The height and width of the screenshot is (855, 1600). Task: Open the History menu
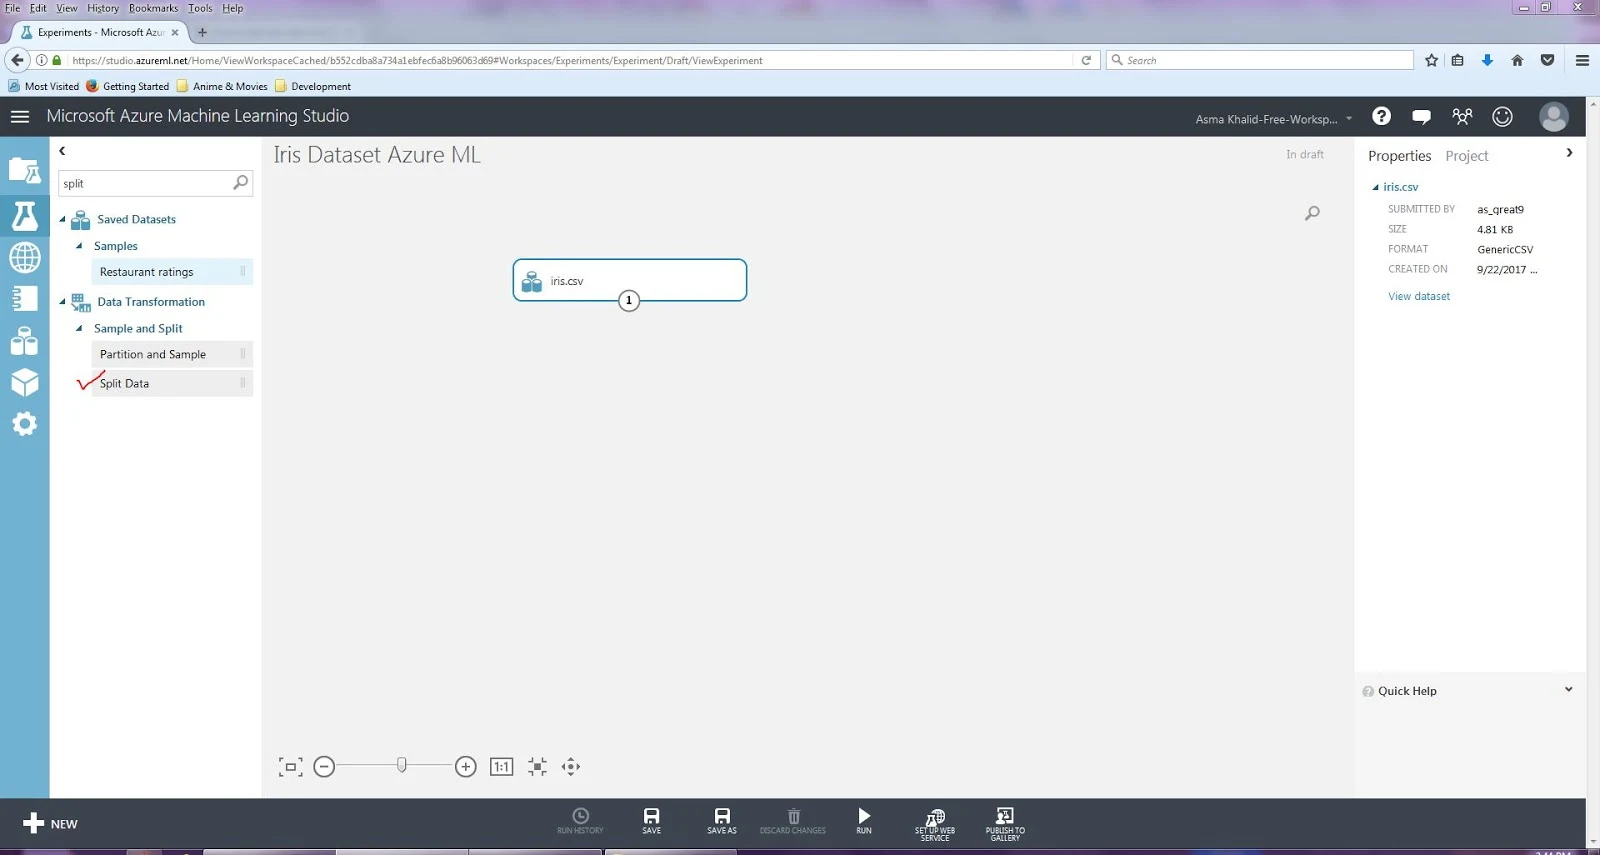pyautogui.click(x=102, y=8)
